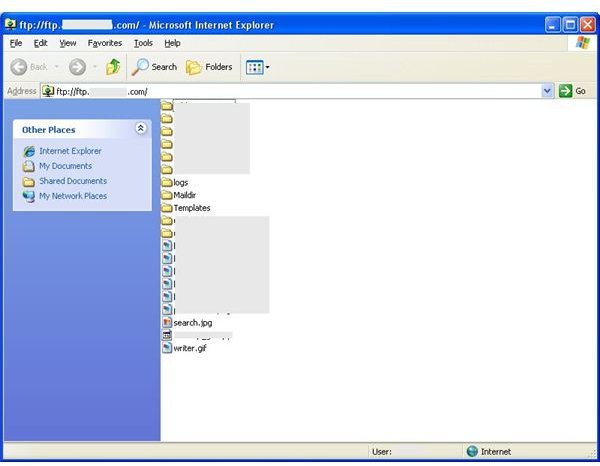Image resolution: width=600 pixels, height=466 pixels.
Task: Click the User status bar field
Action: pos(415,452)
